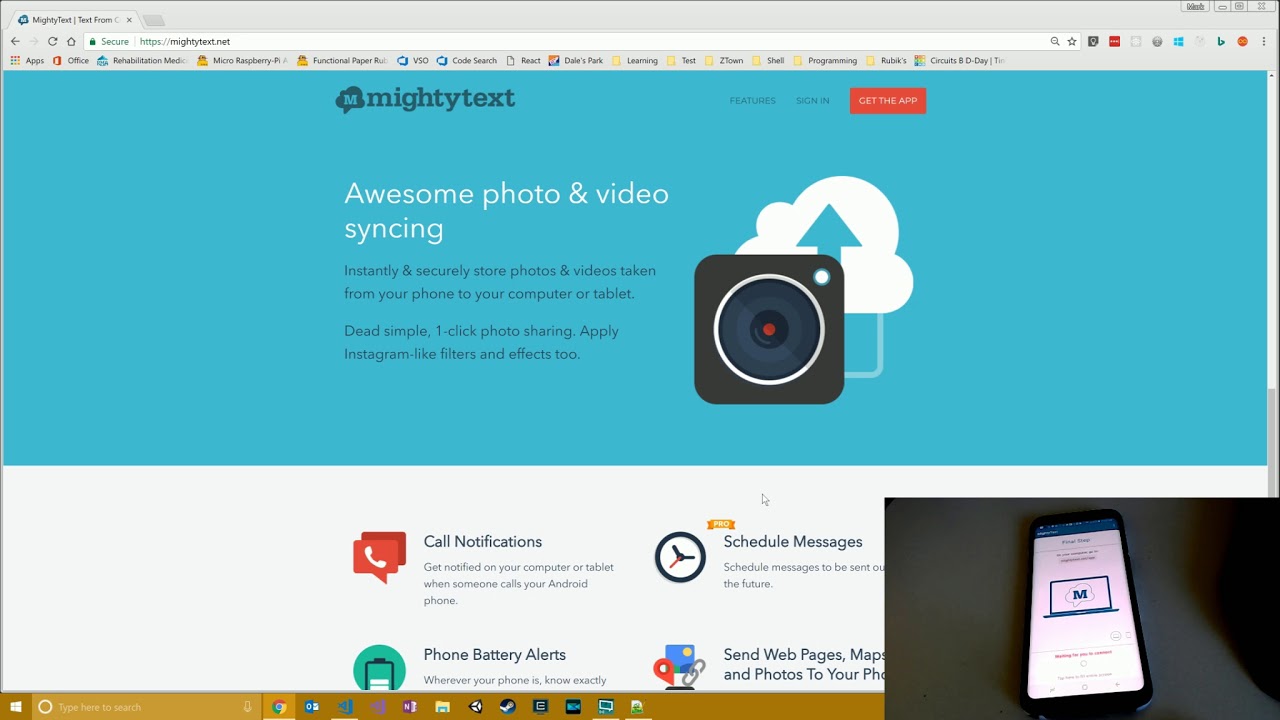Click the mightytext logo in the header
This screenshot has height=720, width=1280.
pos(425,99)
